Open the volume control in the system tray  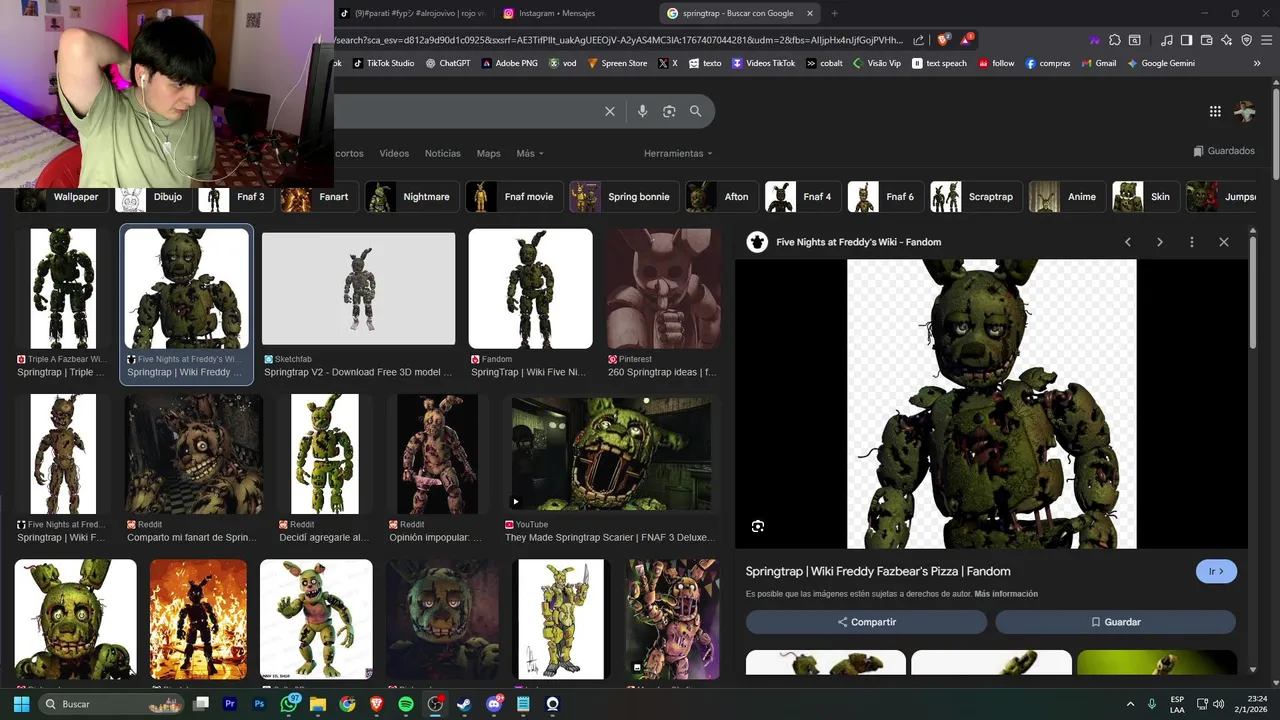click(x=1218, y=704)
